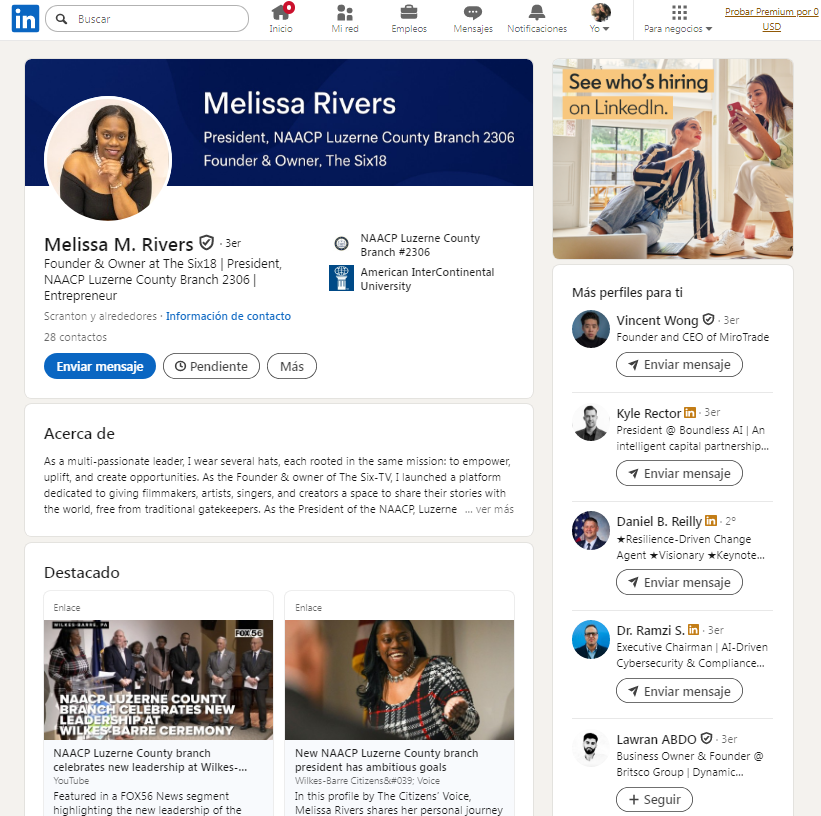Send message to Daniel B. Reilly
The width and height of the screenshot is (821, 816).
pyautogui.click(x=679, y=582)
